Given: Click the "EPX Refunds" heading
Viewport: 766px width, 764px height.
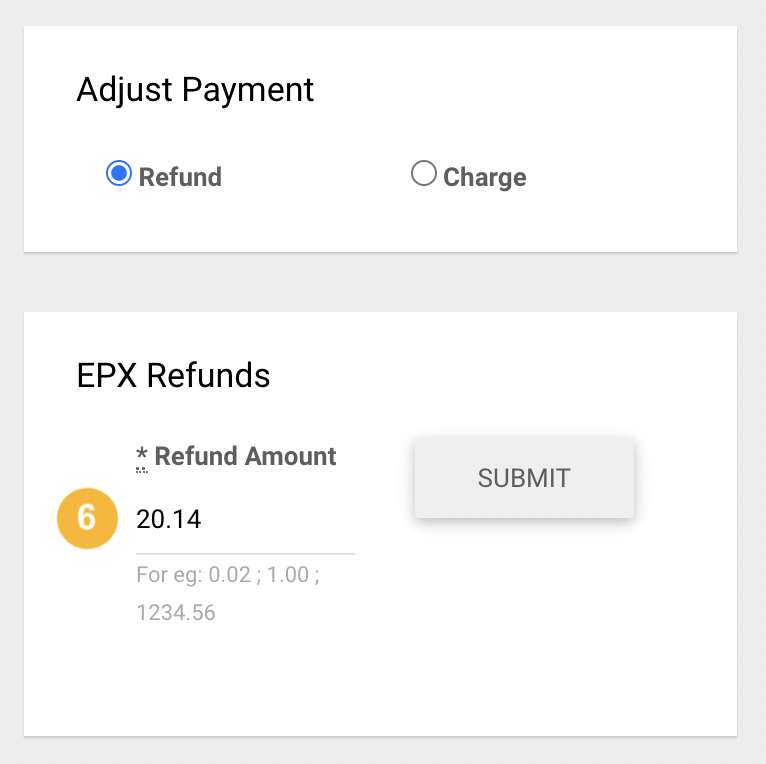Looking at the screenshot, I should [x=173, y=375].
